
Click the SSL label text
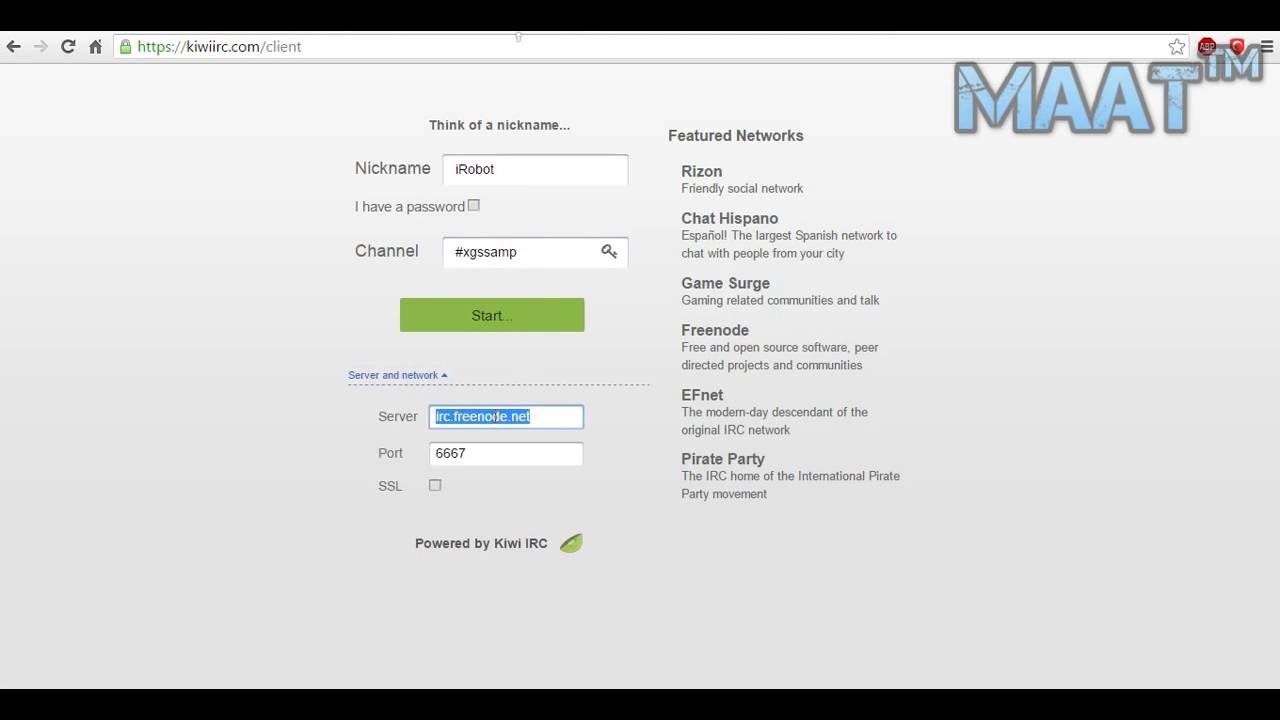tap(390, 486)
